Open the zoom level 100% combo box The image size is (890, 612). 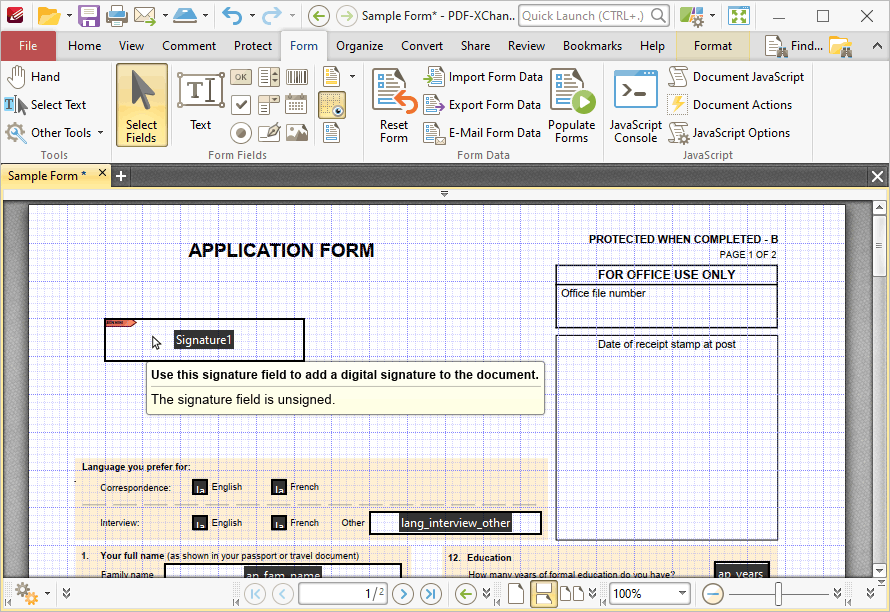click(x=650, y=594)
